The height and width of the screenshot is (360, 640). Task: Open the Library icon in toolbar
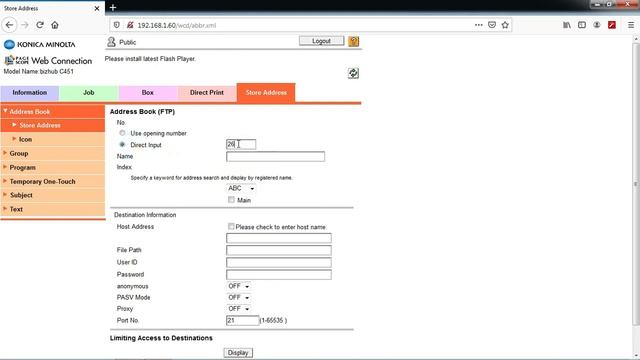click(x=567, y=25)
